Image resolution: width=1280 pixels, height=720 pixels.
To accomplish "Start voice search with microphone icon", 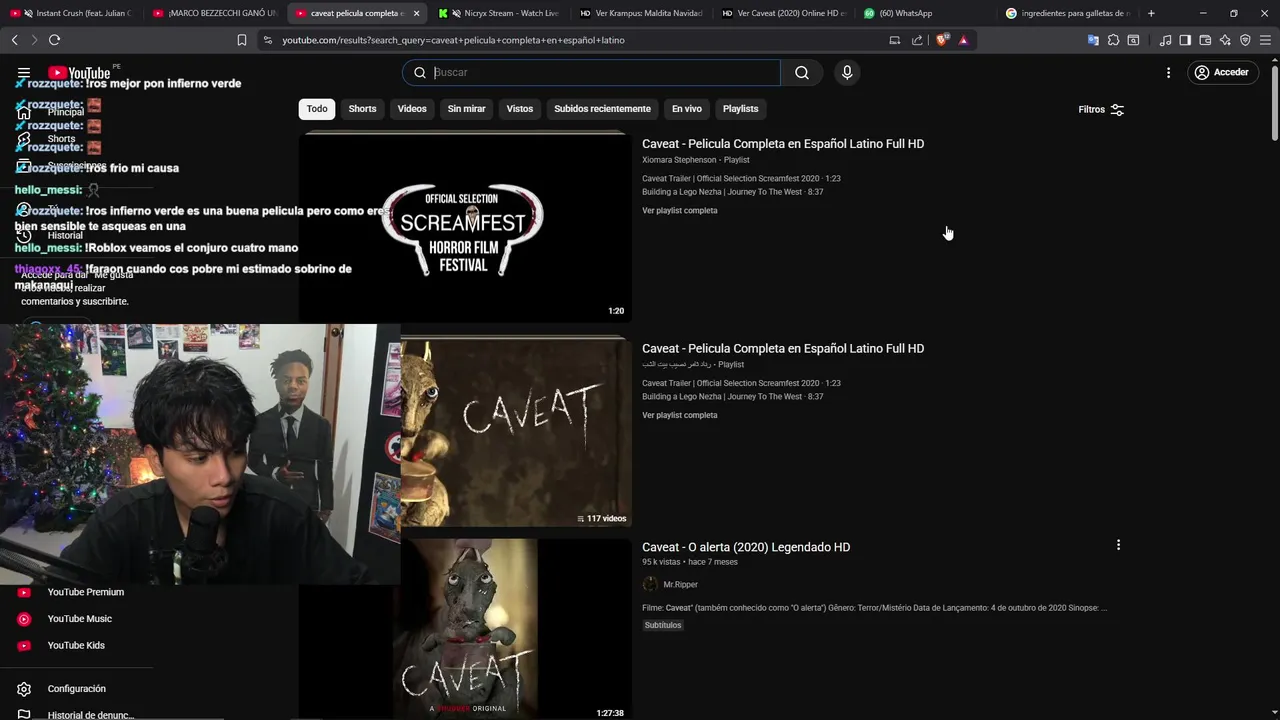I will [x=847, y=72].
